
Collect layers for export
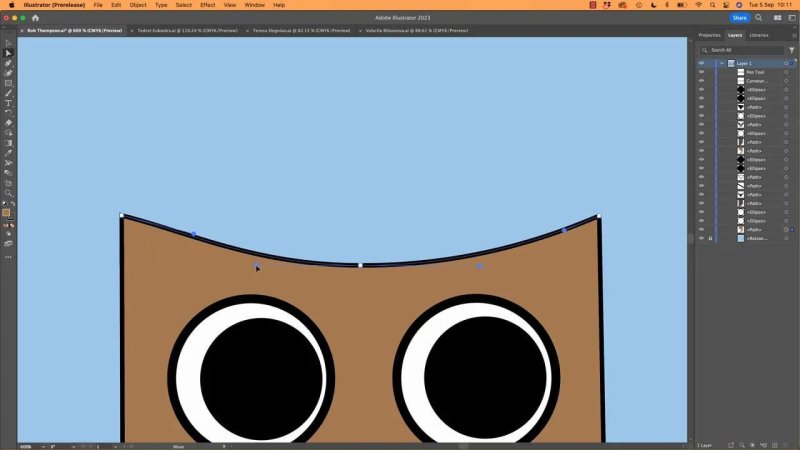[731, 445]
